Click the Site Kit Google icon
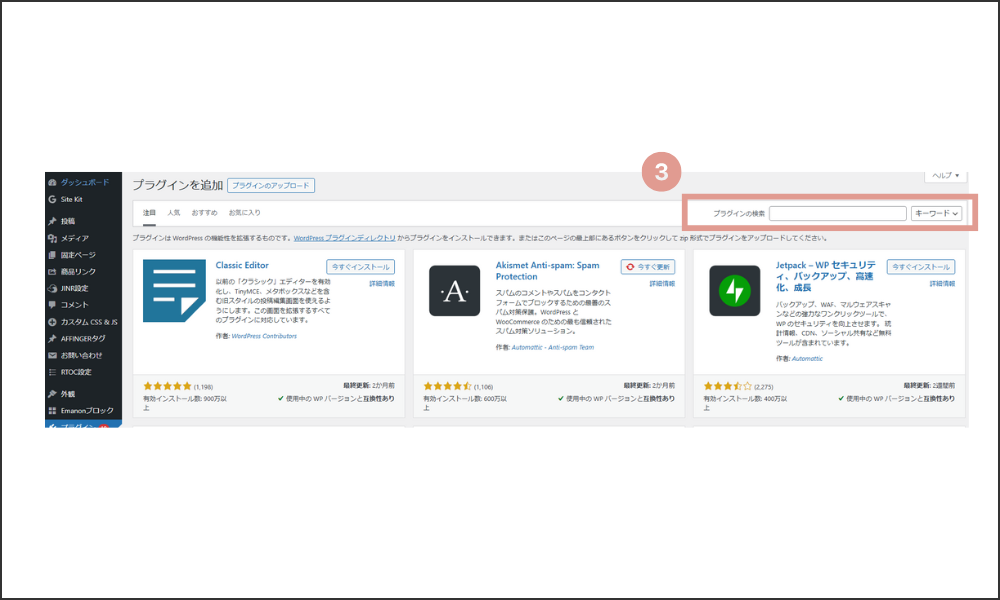 coord(52,200)
